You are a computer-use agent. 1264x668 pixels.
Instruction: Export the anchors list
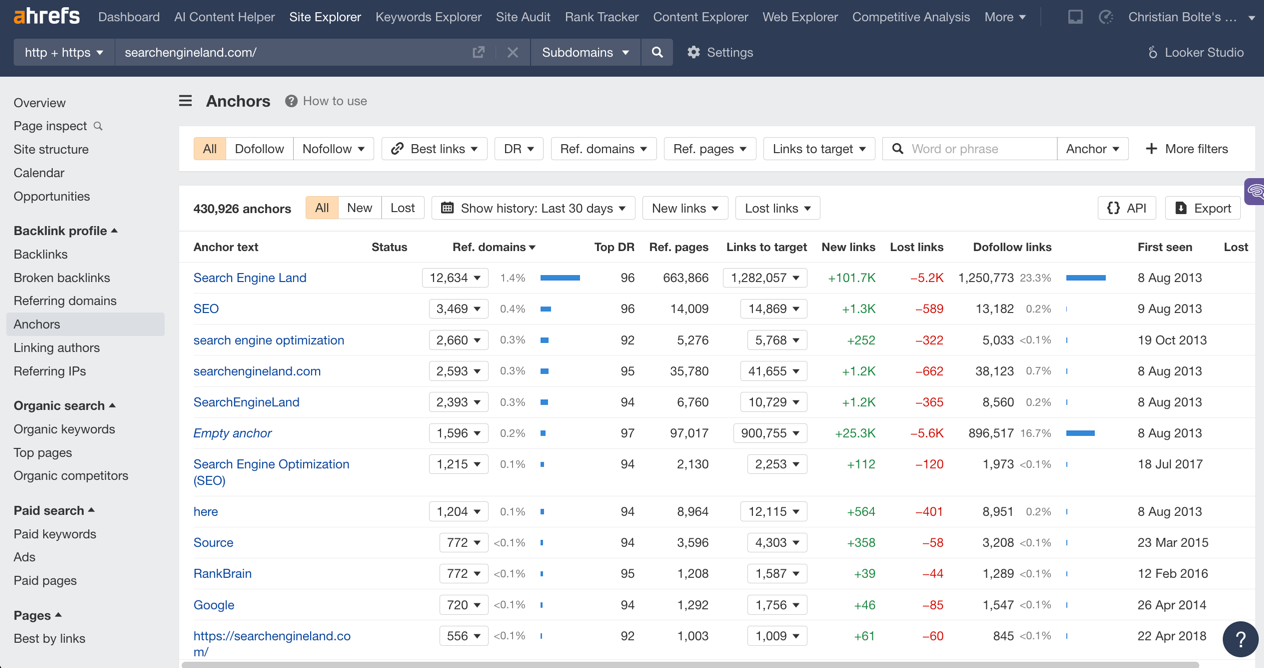click(x=1203, y=208)
